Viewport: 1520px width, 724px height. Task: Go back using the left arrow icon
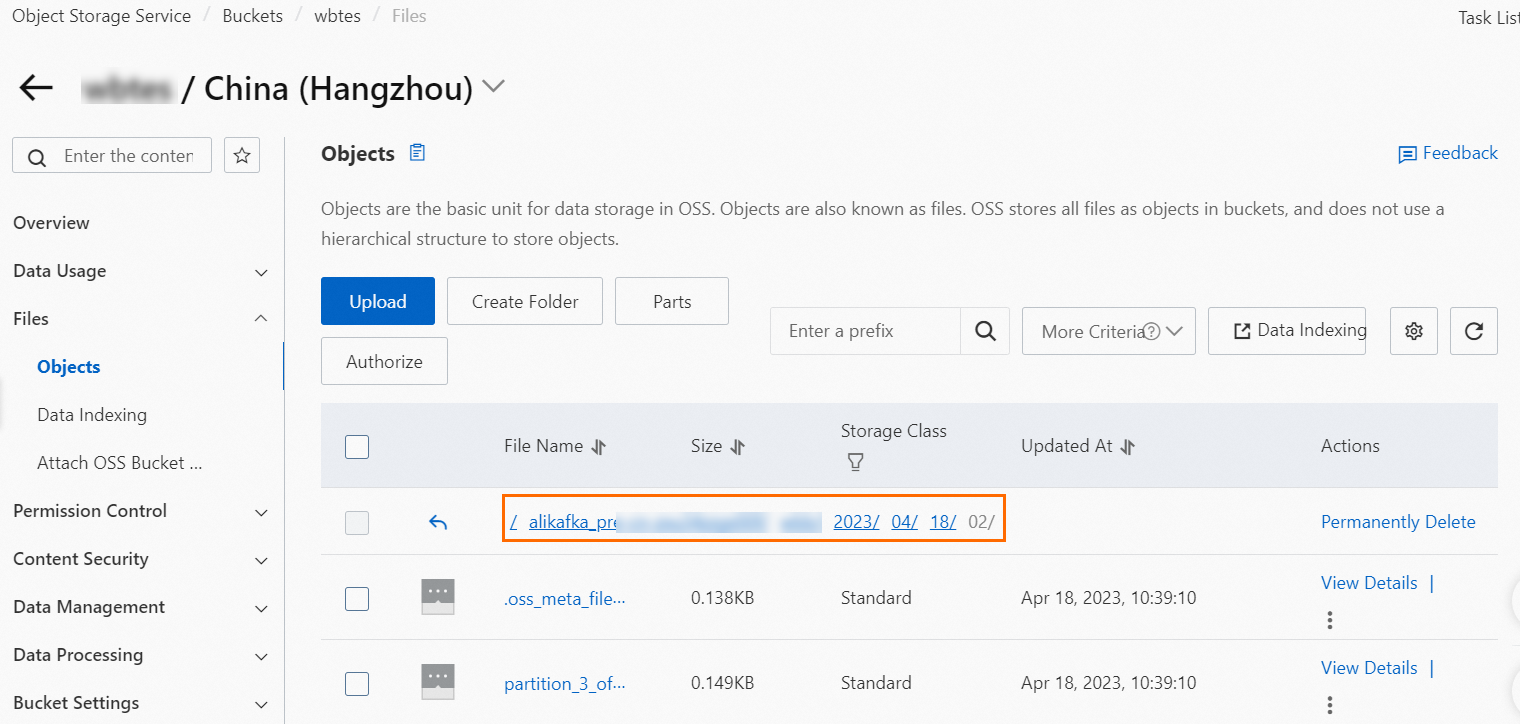pos(36,88)
